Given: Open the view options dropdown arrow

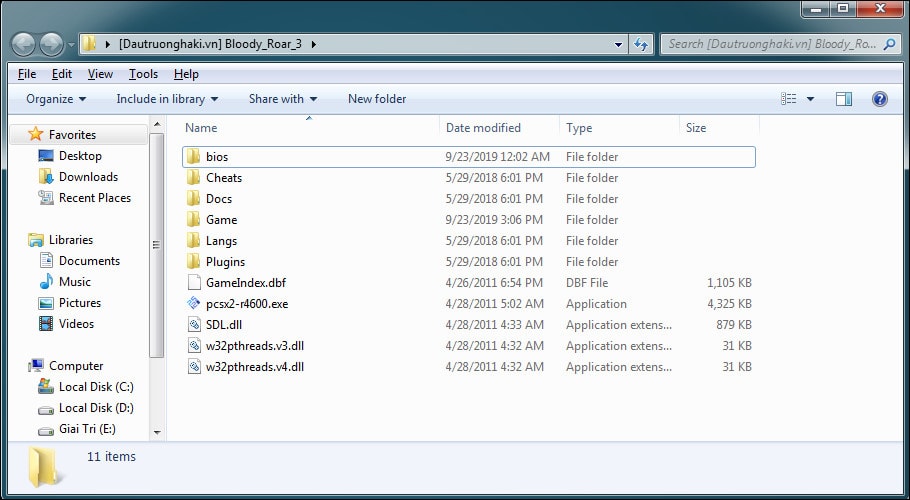Looking at the screenshot, I should (810, 99).
